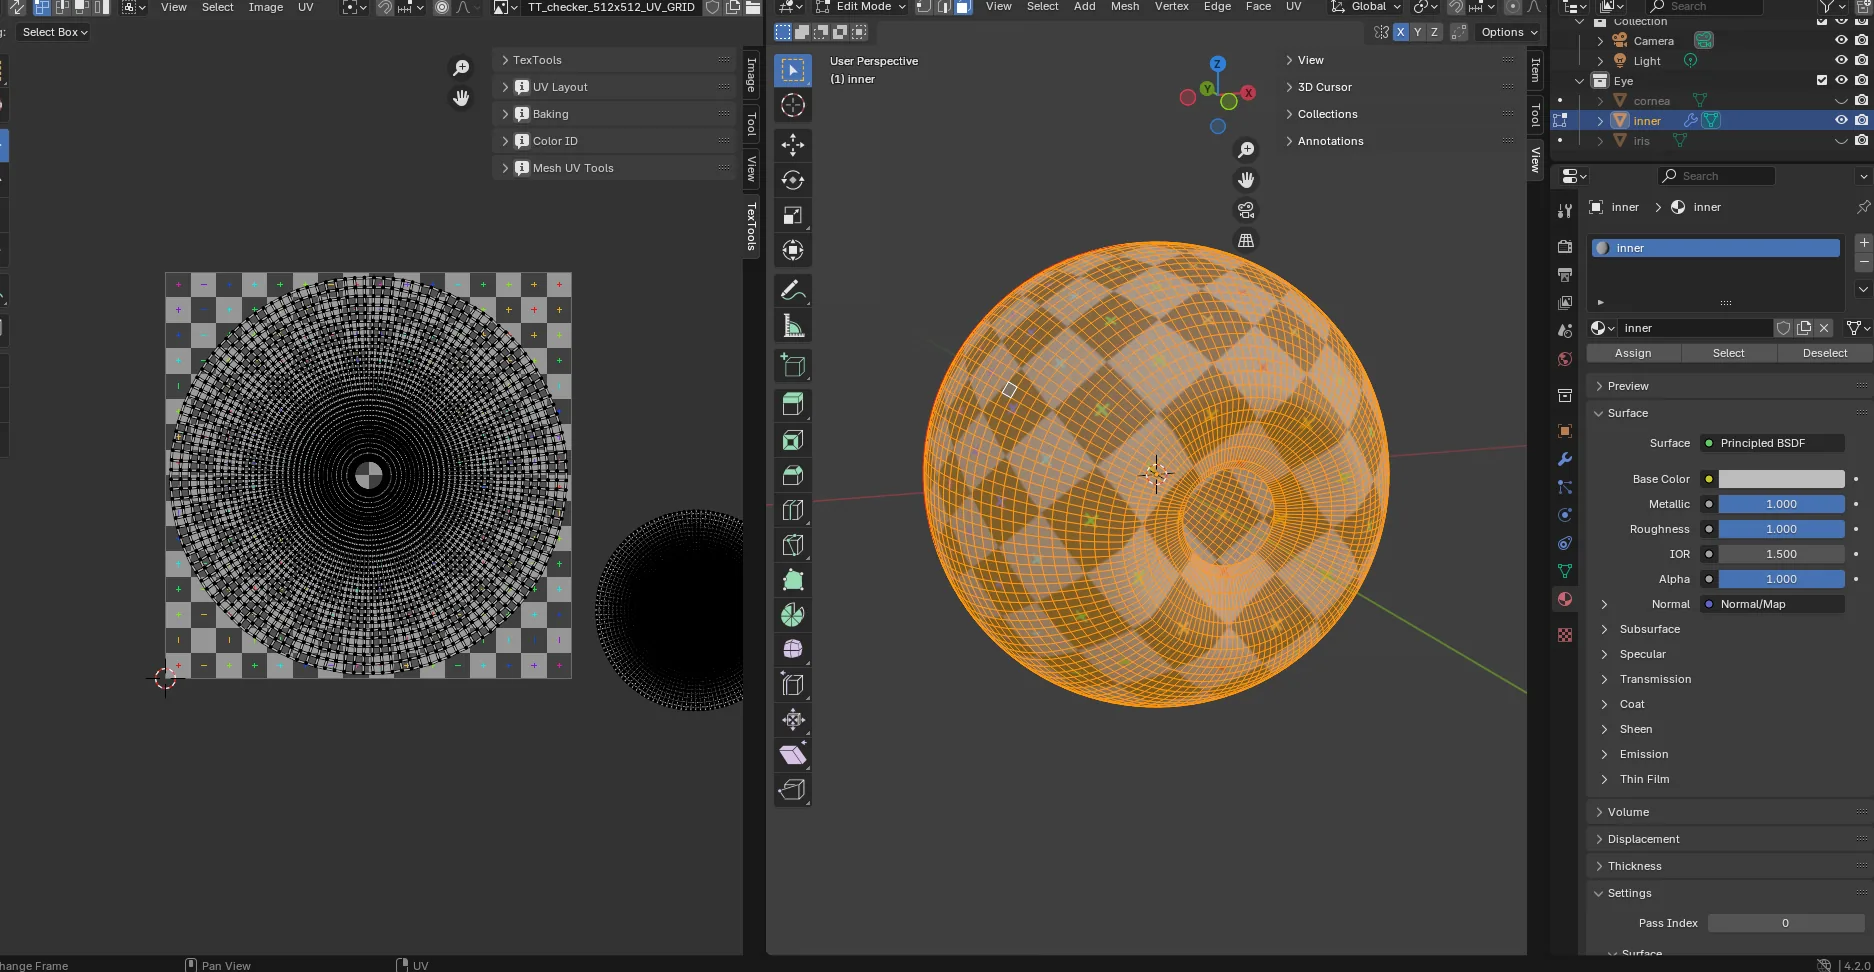Select the Rotate tool in the viewport toolbar
The width and height of the screenshot is (1874, 972).
click(793, 180)
